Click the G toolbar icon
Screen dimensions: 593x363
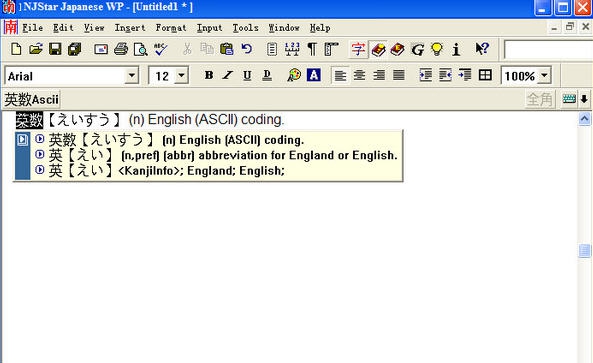coord(418,50)
